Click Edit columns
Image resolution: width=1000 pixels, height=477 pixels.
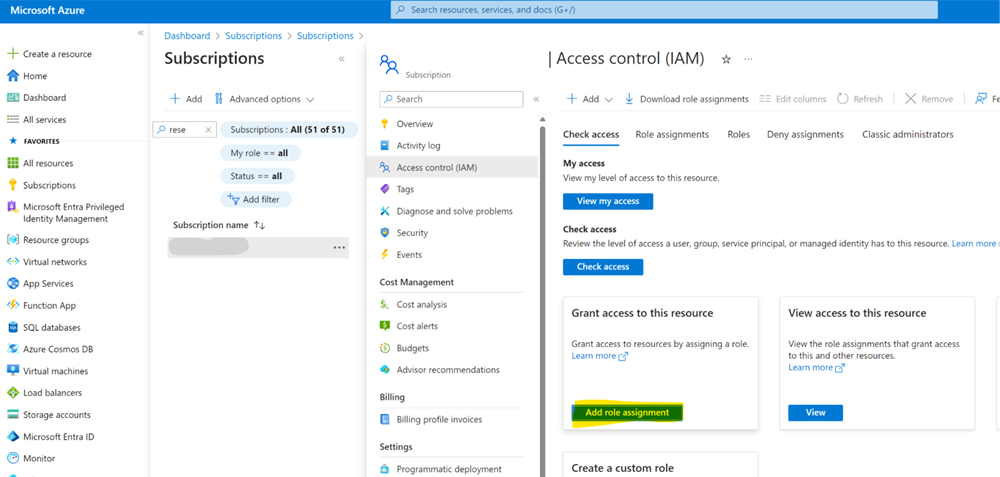(793, 99)
